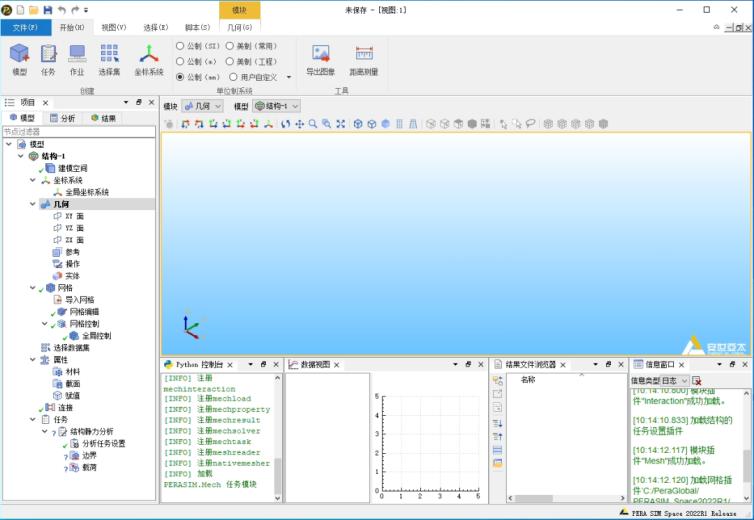Collapse the 坐标系统 tree node
The width and height of the screenshot is (754, 520).
tap(33, 180)
